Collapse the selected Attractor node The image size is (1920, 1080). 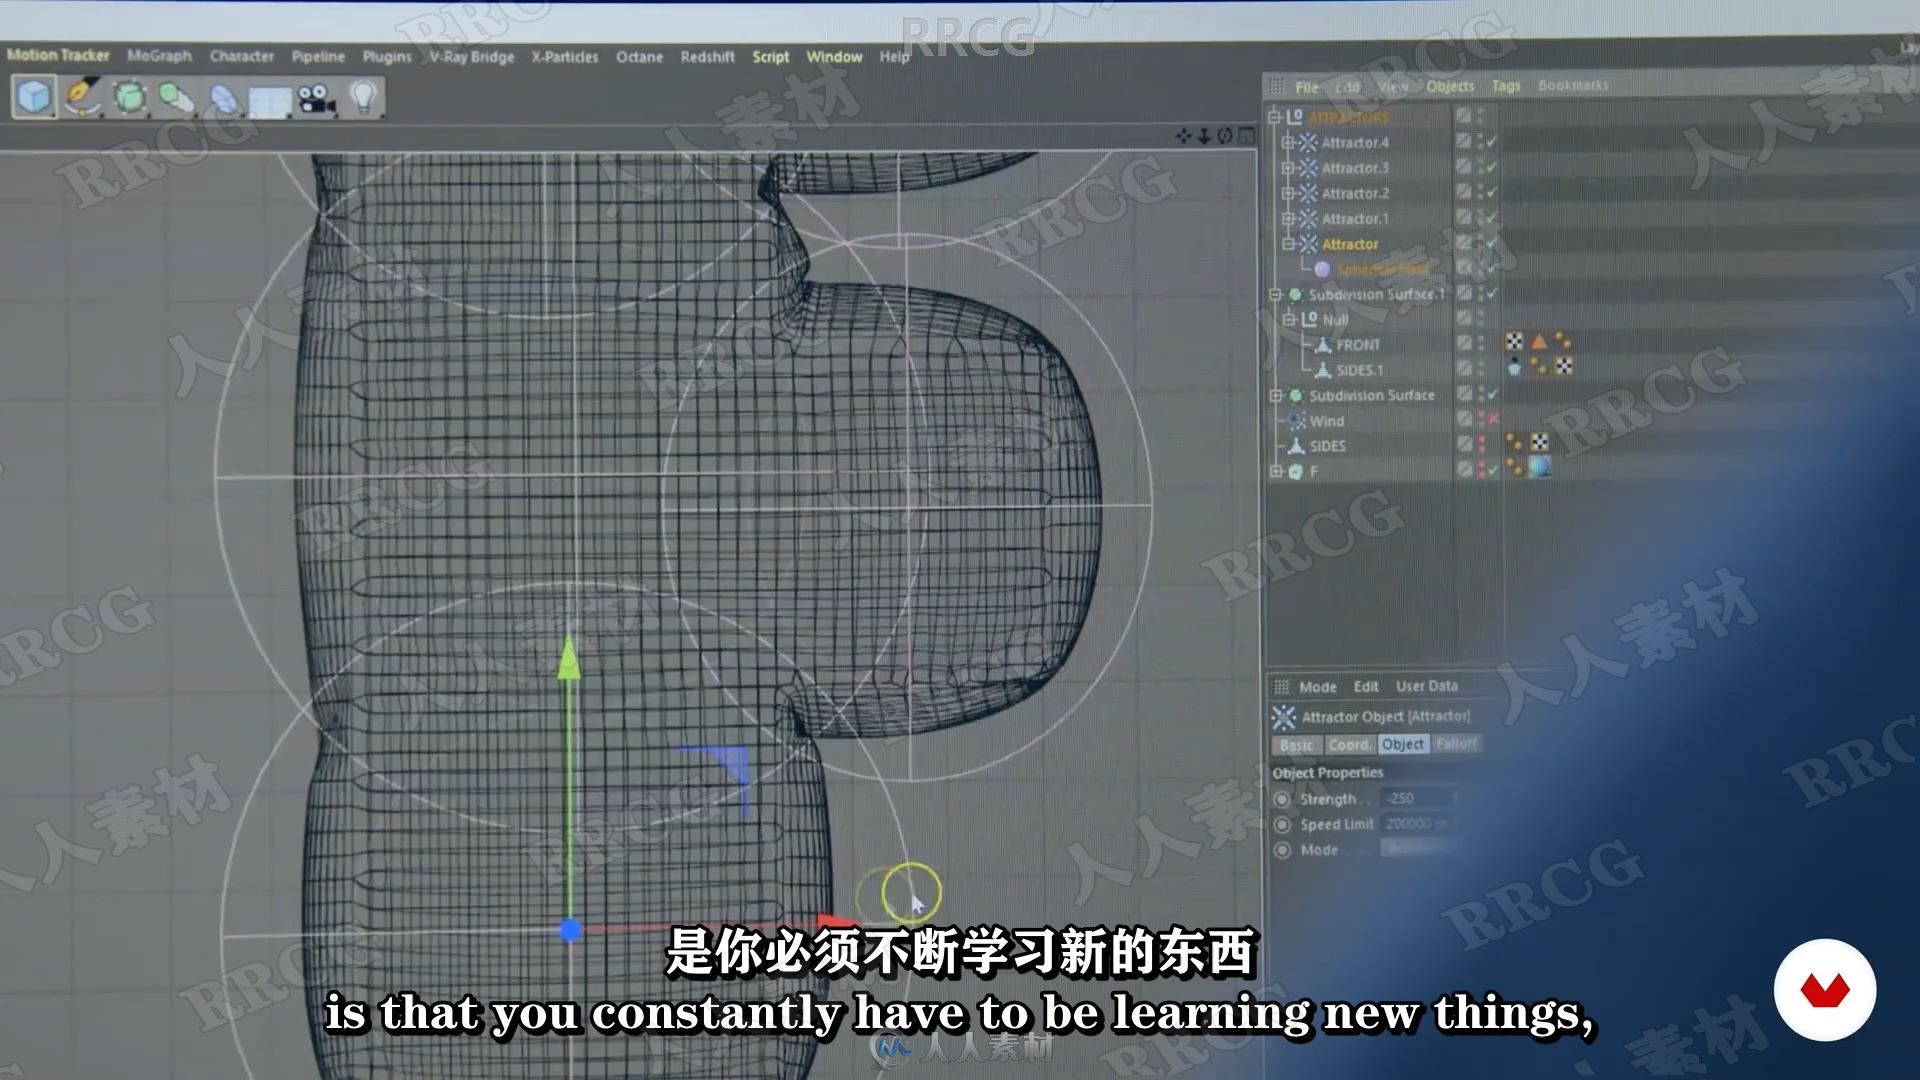click(1288, 243)
